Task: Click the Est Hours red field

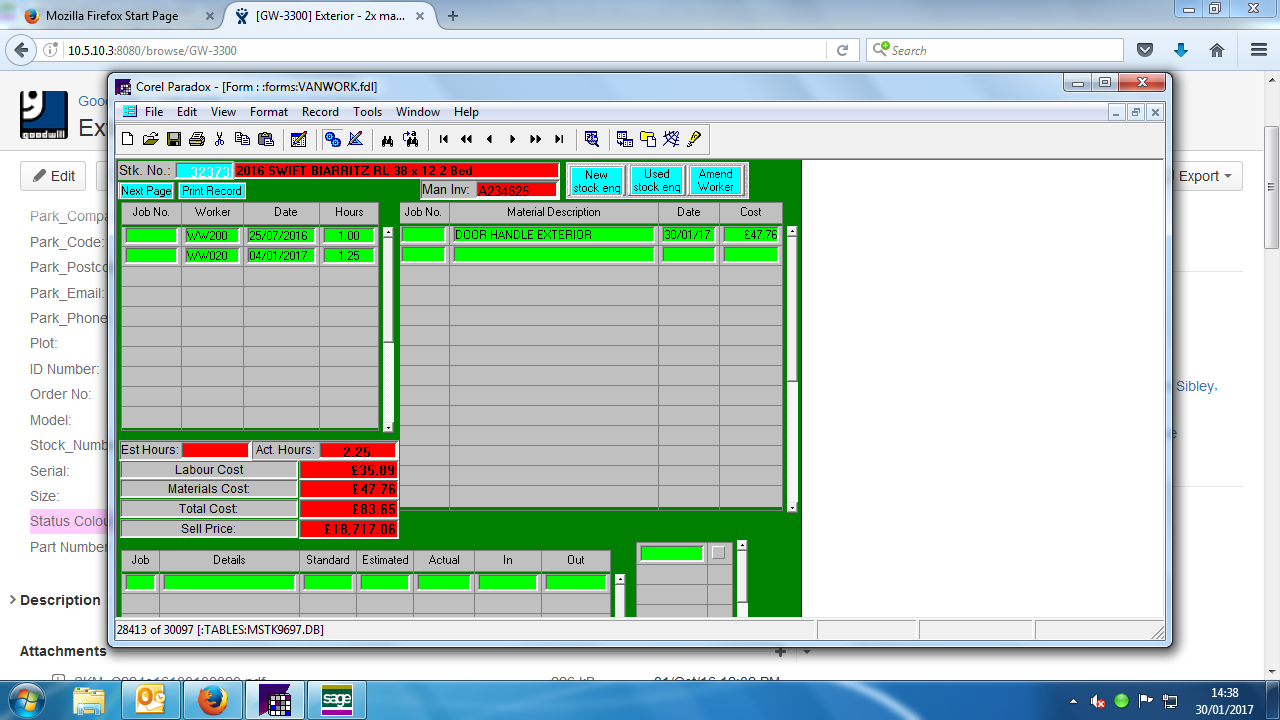Action: [x=215, y=450]
